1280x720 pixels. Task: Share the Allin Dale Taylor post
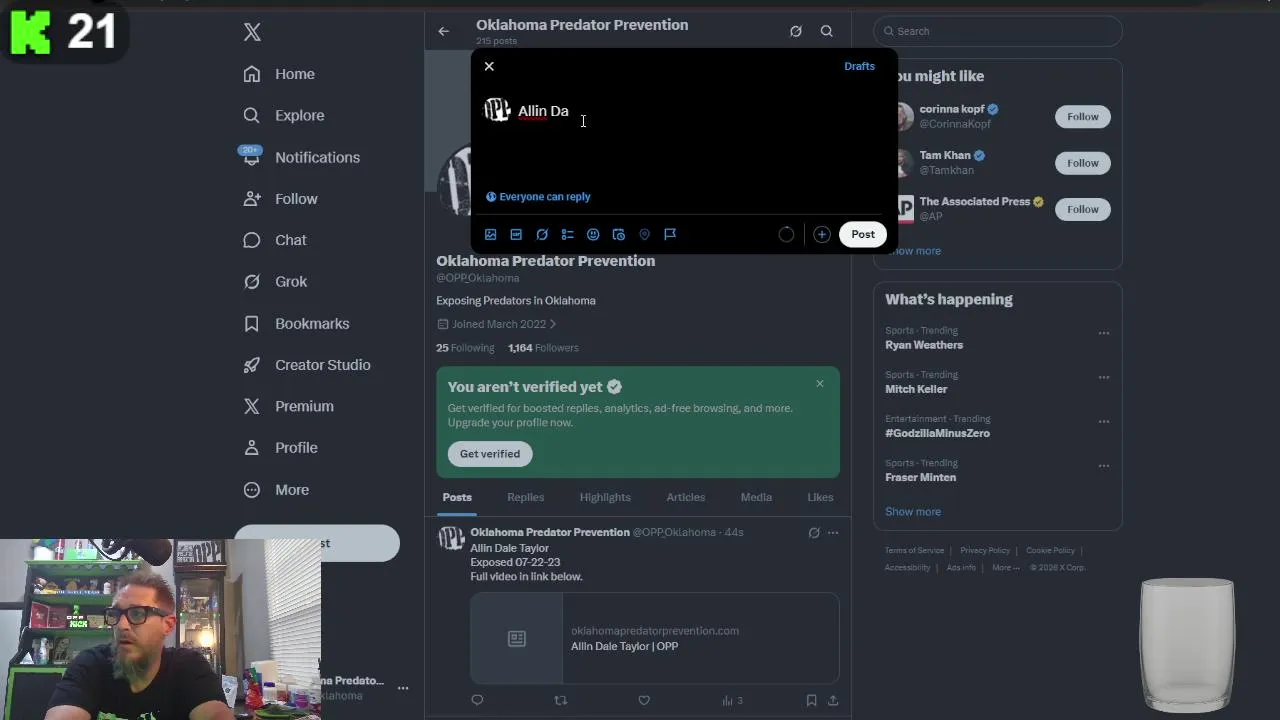pyautogui.click(x=832, y=701)
